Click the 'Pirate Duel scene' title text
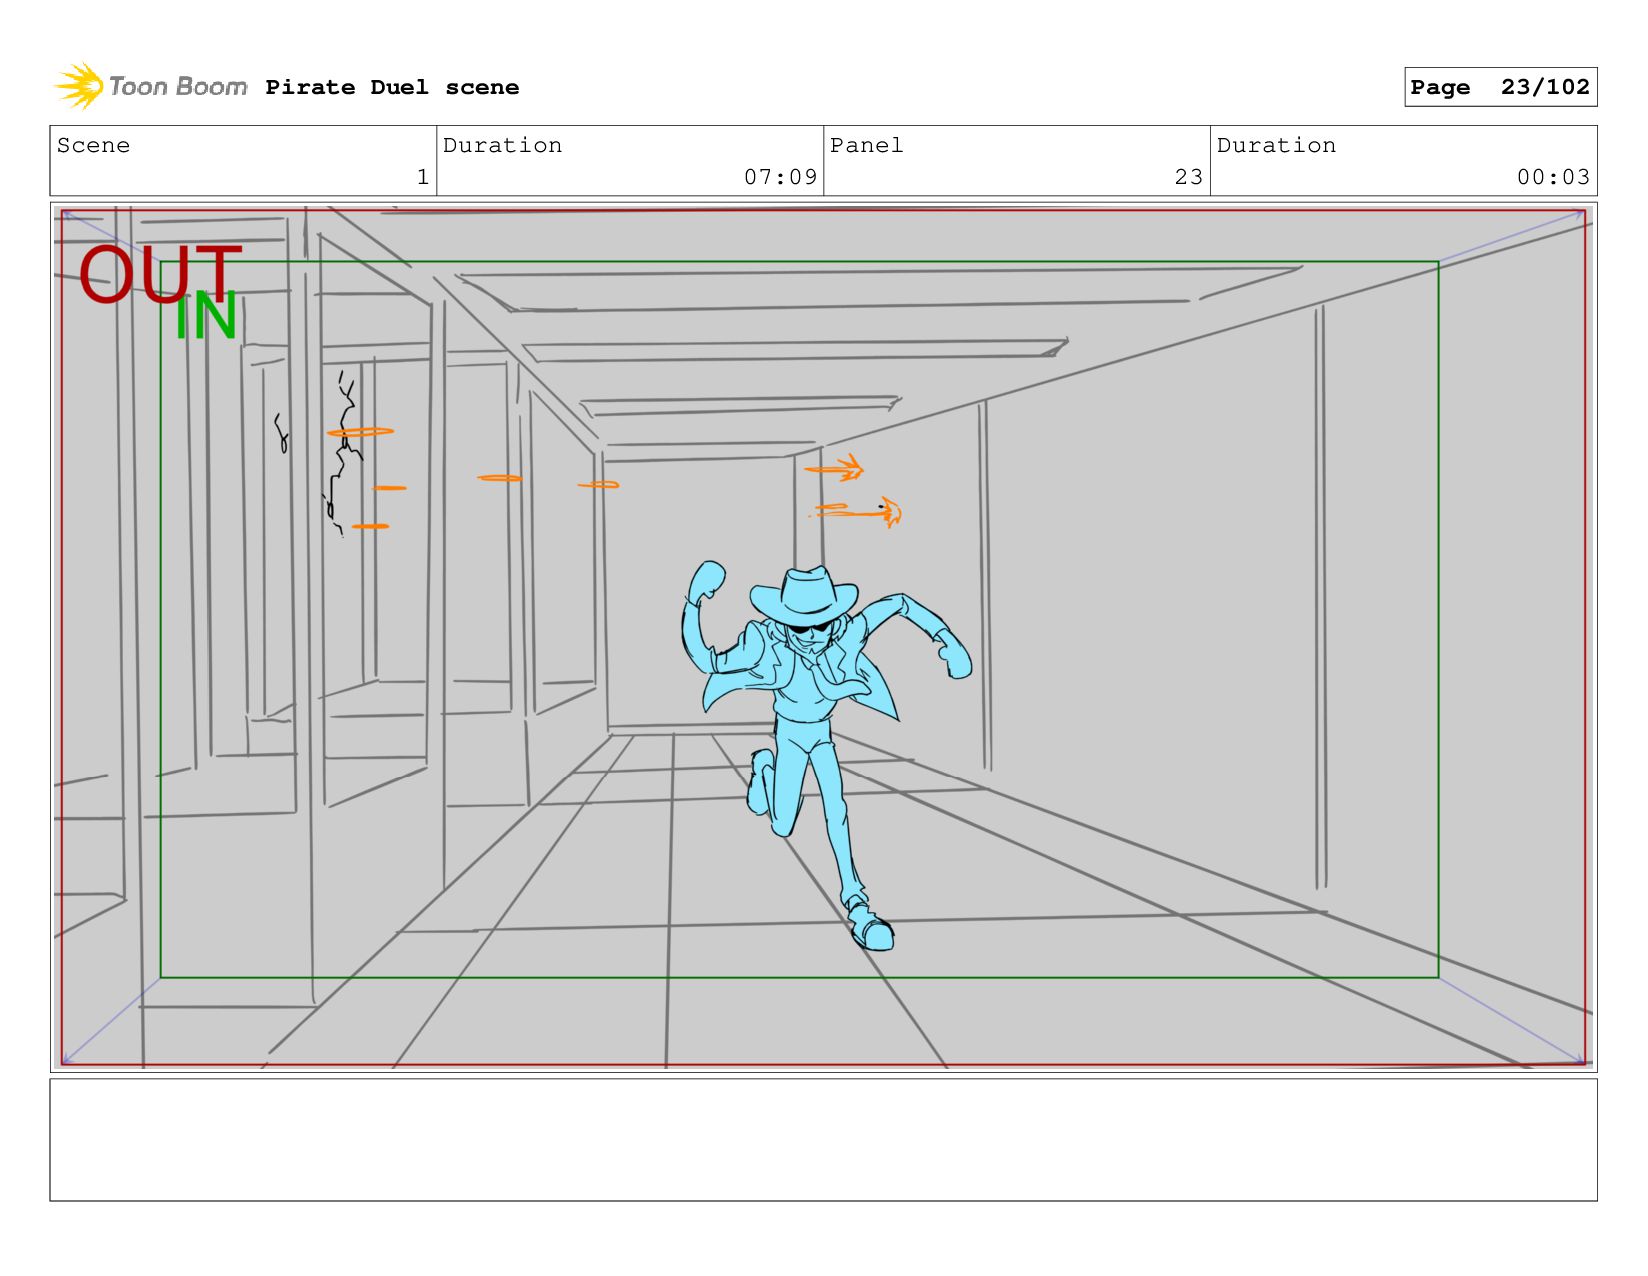This screenshot has width=1648, height=1276. pyautogui.click(x=392, y=87)
